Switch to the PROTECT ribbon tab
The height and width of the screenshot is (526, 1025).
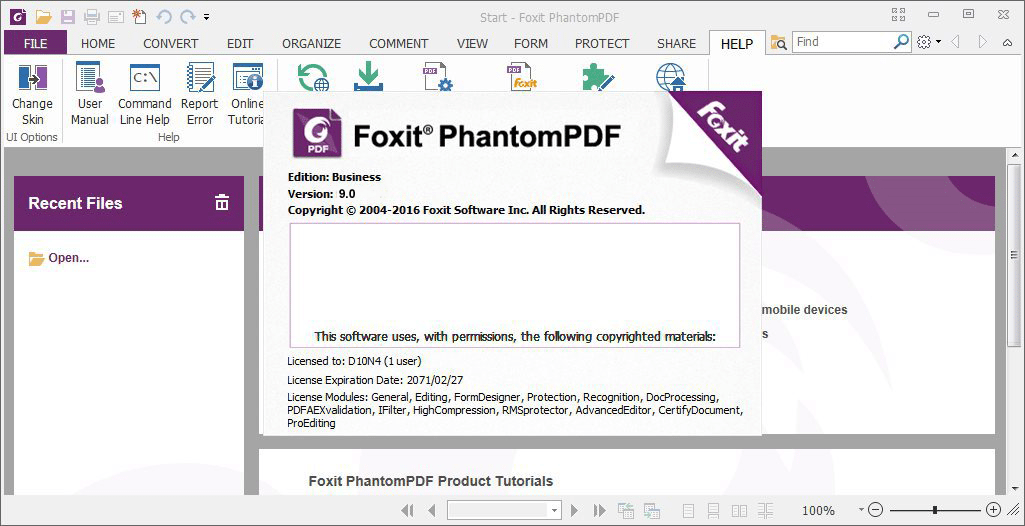[602, 44]
